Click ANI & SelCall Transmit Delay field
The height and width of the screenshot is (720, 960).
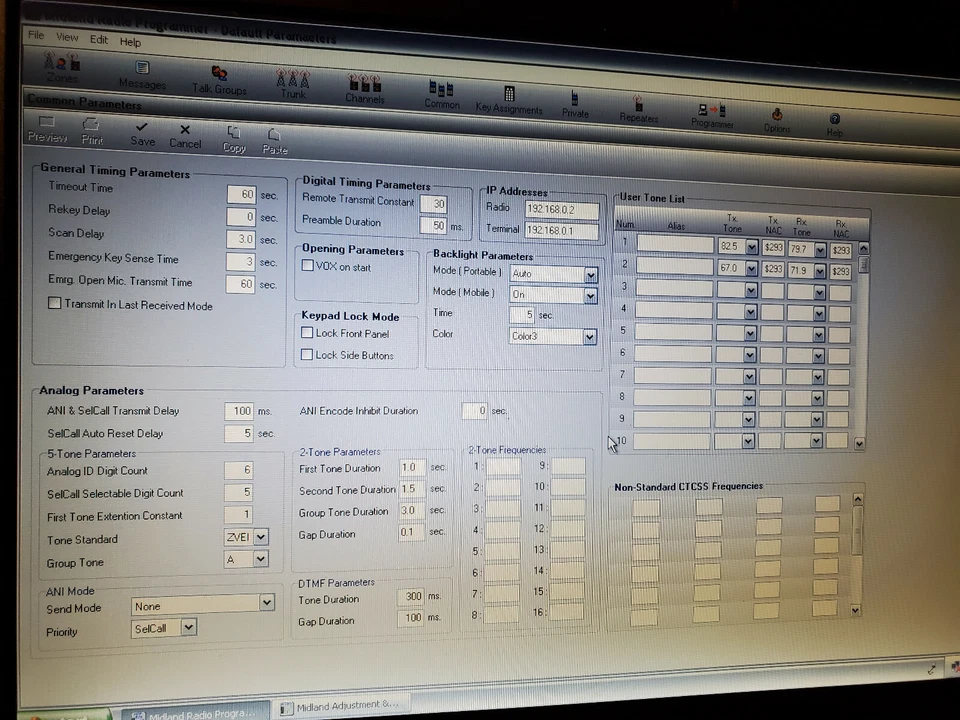point(239,411)
